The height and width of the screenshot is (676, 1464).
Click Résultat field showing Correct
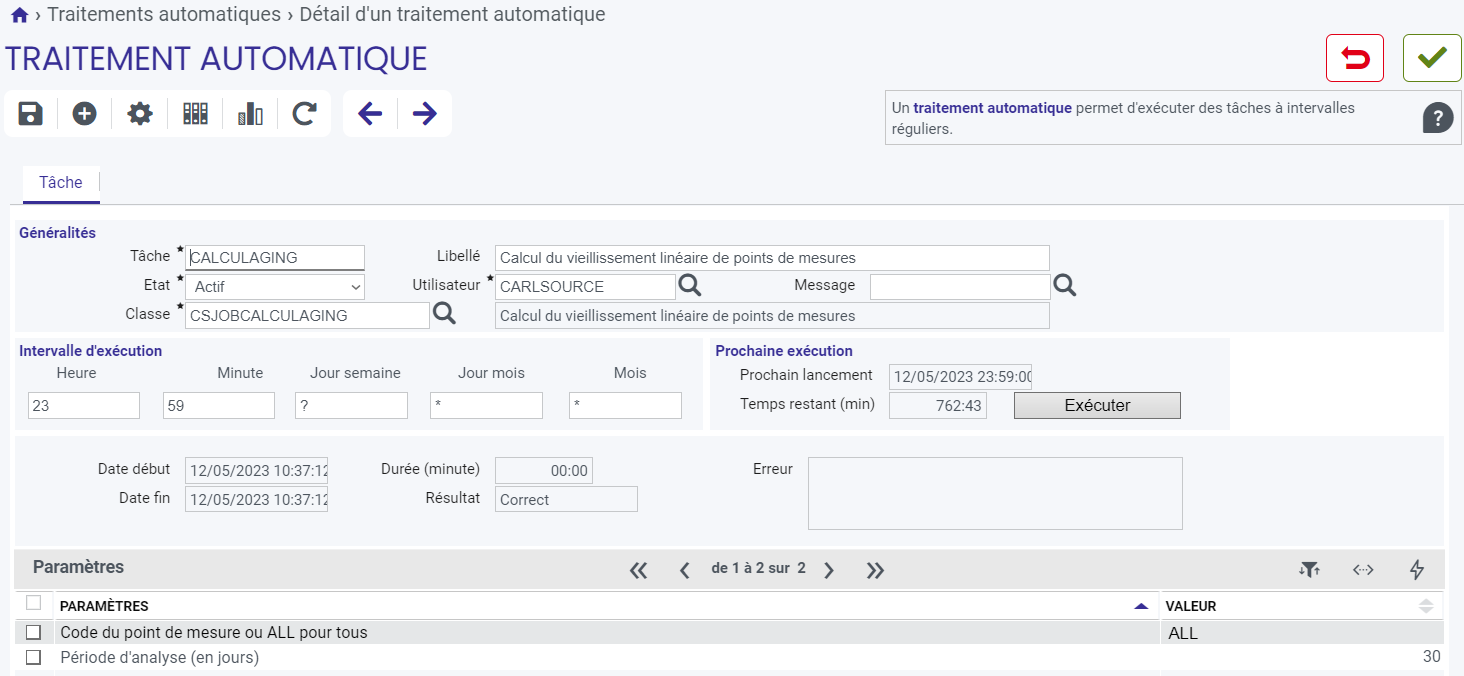pos(566,499)
